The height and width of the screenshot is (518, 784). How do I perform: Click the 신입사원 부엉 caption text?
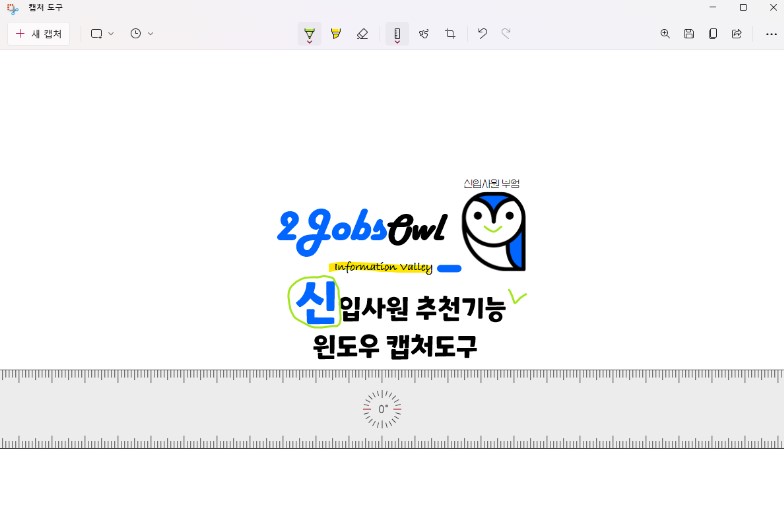(x=492, y=184)
